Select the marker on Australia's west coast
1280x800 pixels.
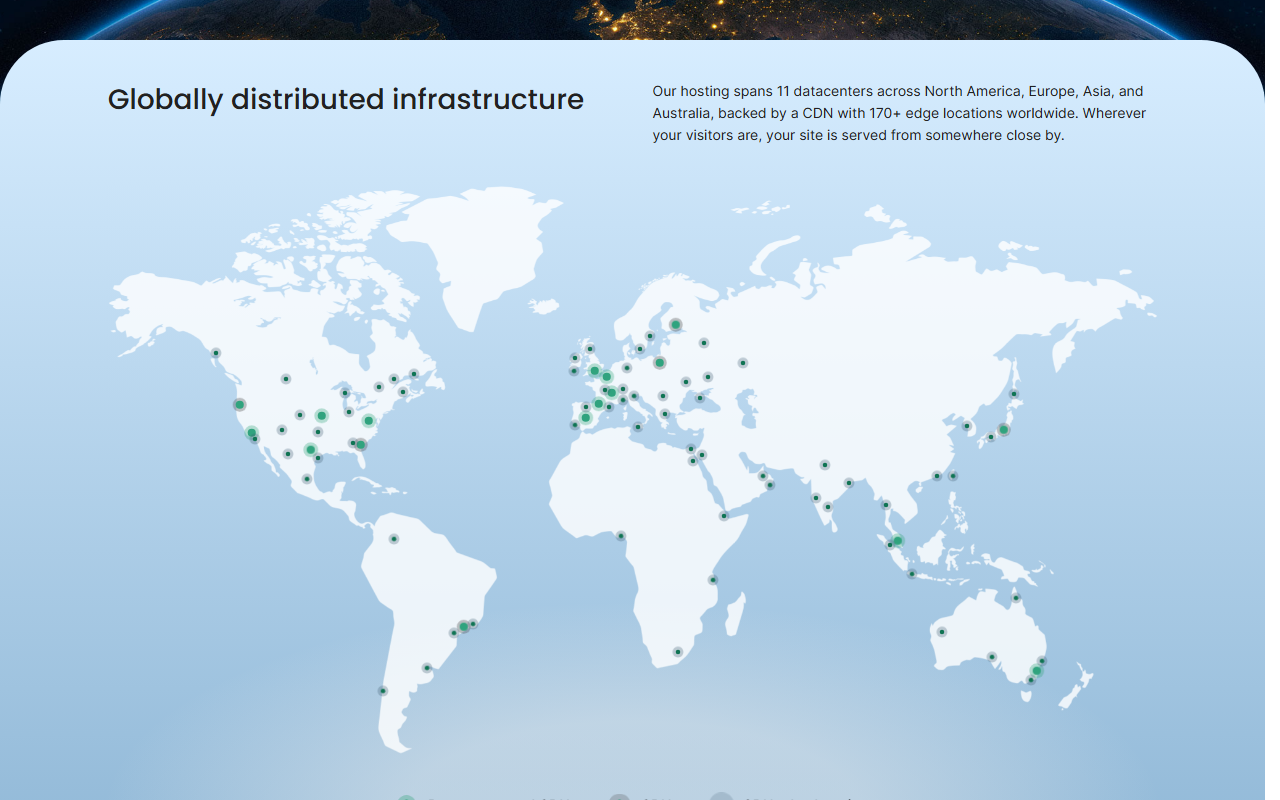tap(942, 632)
